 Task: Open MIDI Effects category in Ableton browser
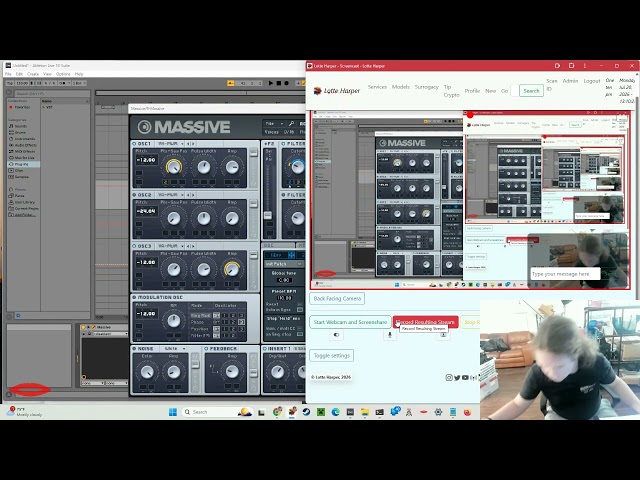(x=24, y=151)
